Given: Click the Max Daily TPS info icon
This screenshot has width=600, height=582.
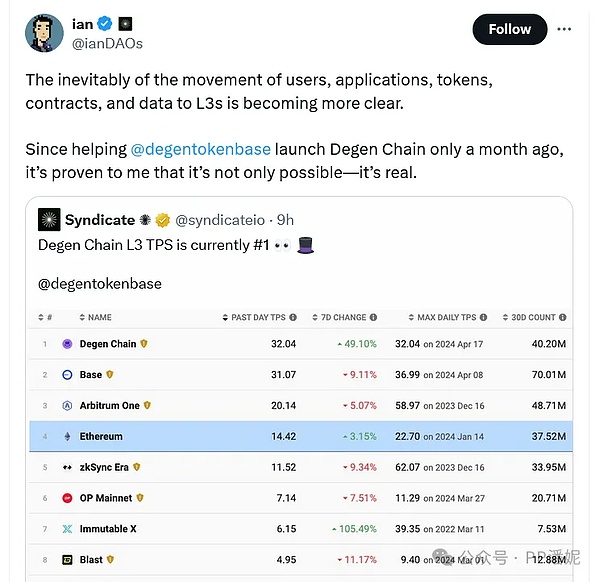Looking at the screenshot, I should pyautogui.click(x=484, y=317).
